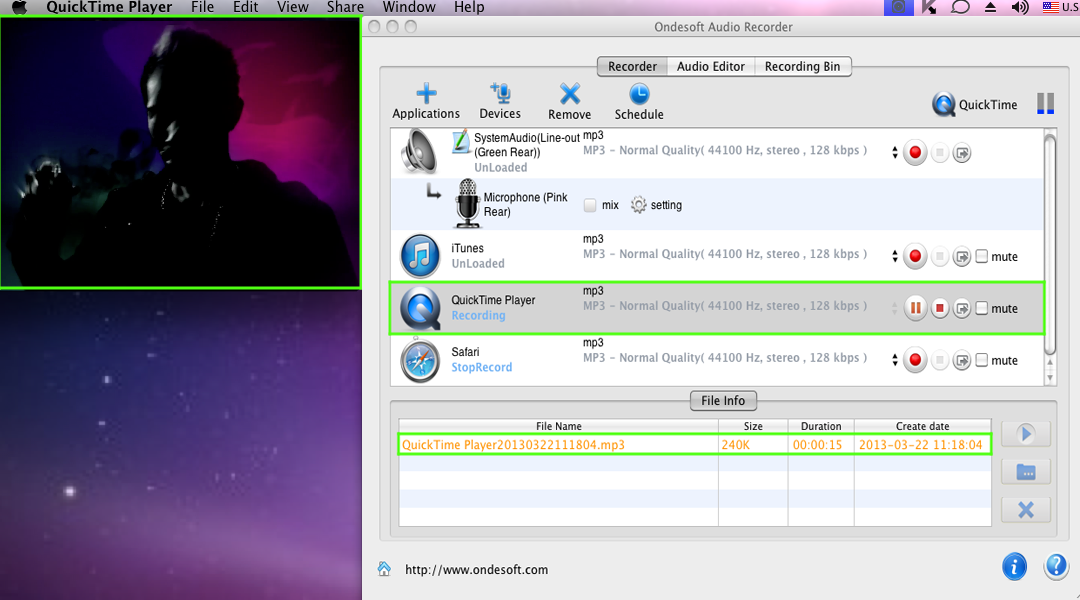Toggle the Safari mute checkbox
The image size is (1080, 600).
(982, 360)
